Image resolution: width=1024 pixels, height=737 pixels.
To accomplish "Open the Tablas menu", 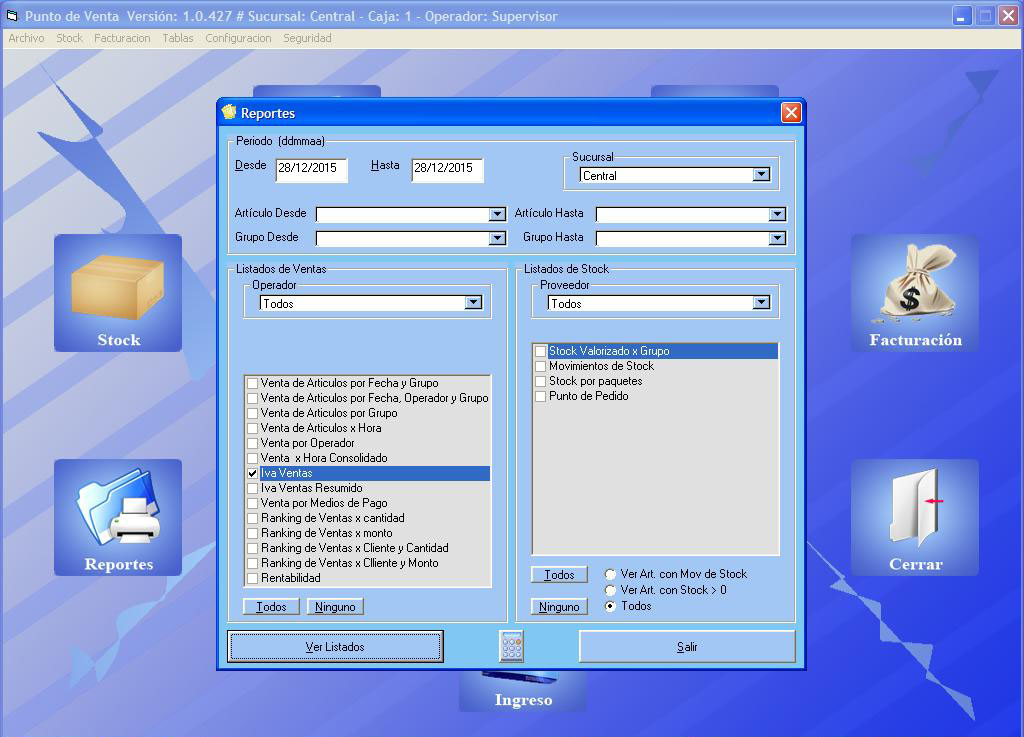I will click(x=178, y=39).
